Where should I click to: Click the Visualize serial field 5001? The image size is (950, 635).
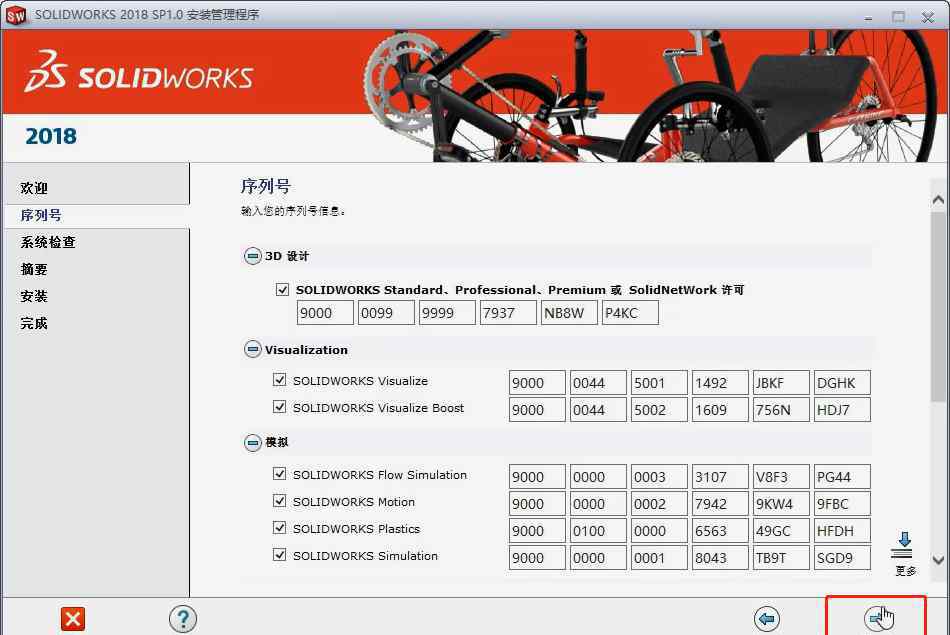point(659,383)
